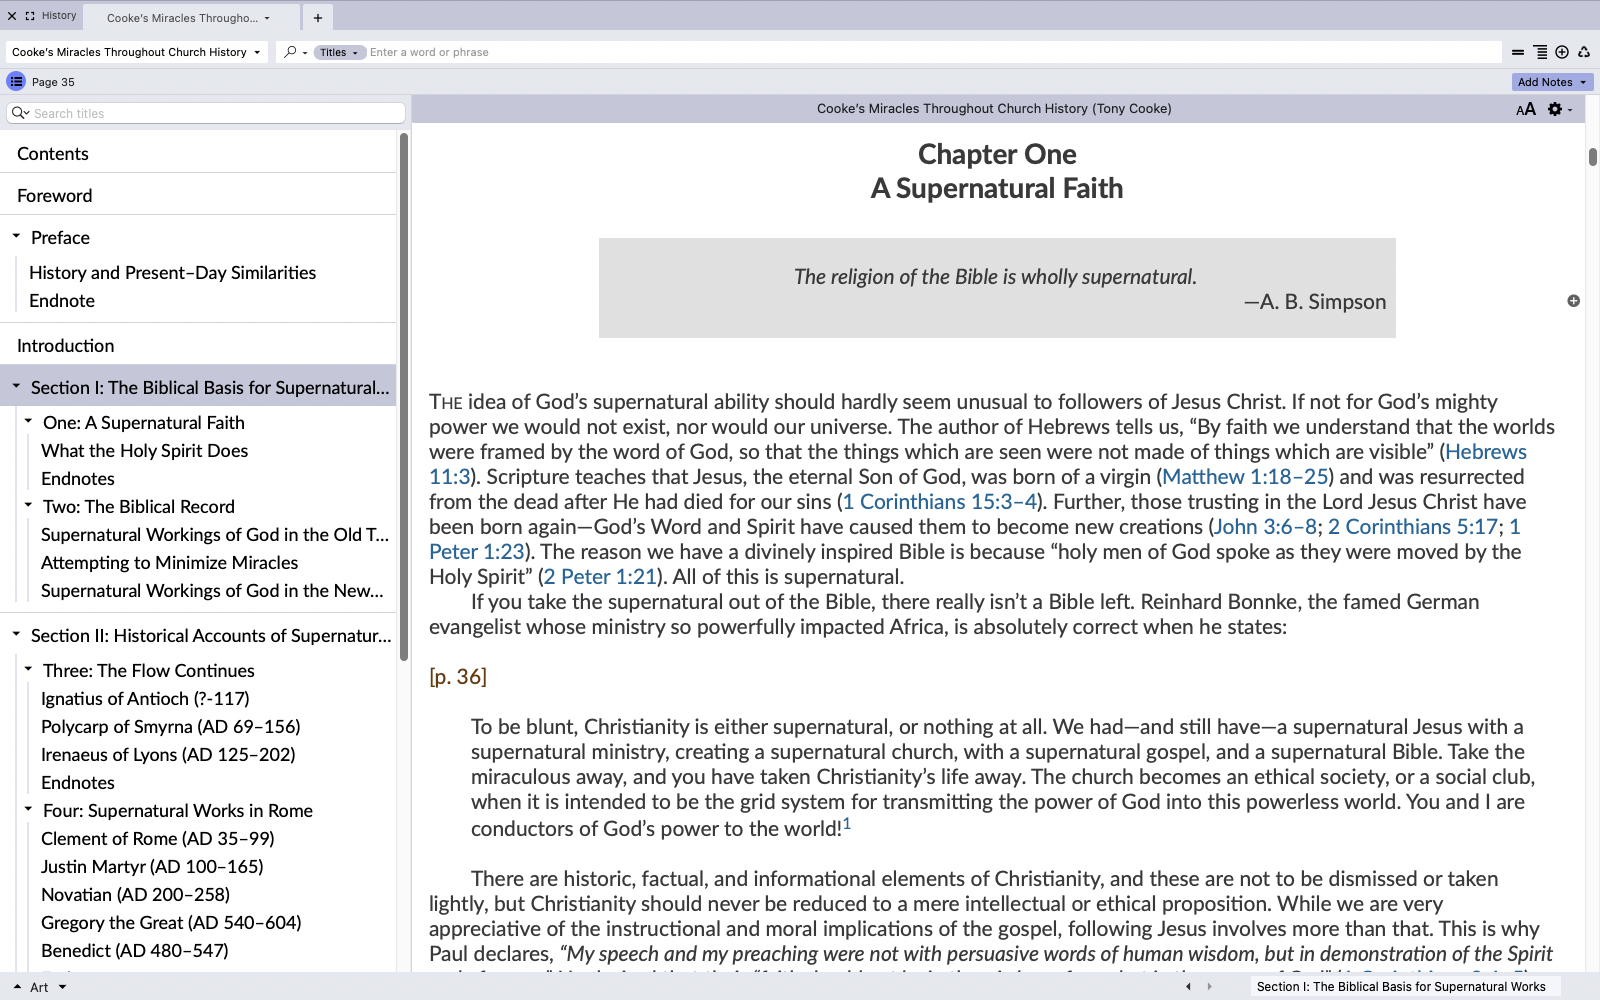Screen dimensions: 1600x1000
Task: Switch to the History tab
Action: 59,16
